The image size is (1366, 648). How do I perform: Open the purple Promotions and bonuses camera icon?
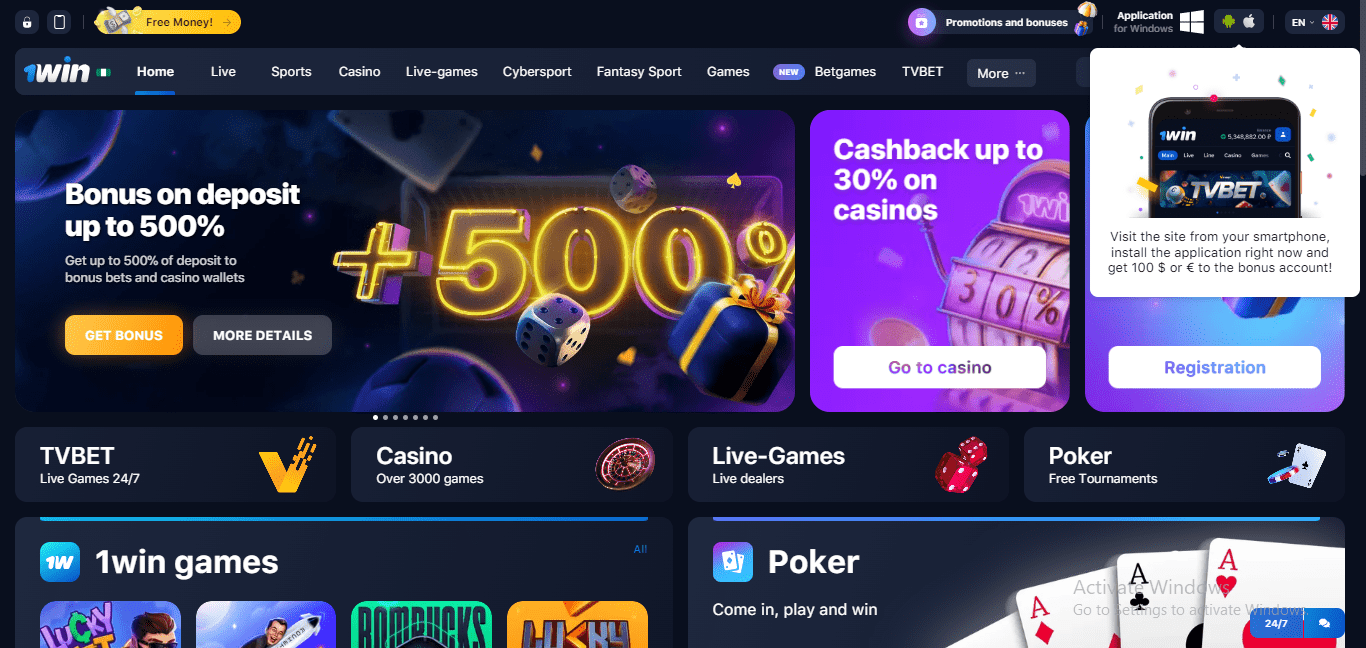[x=922, y=22]
